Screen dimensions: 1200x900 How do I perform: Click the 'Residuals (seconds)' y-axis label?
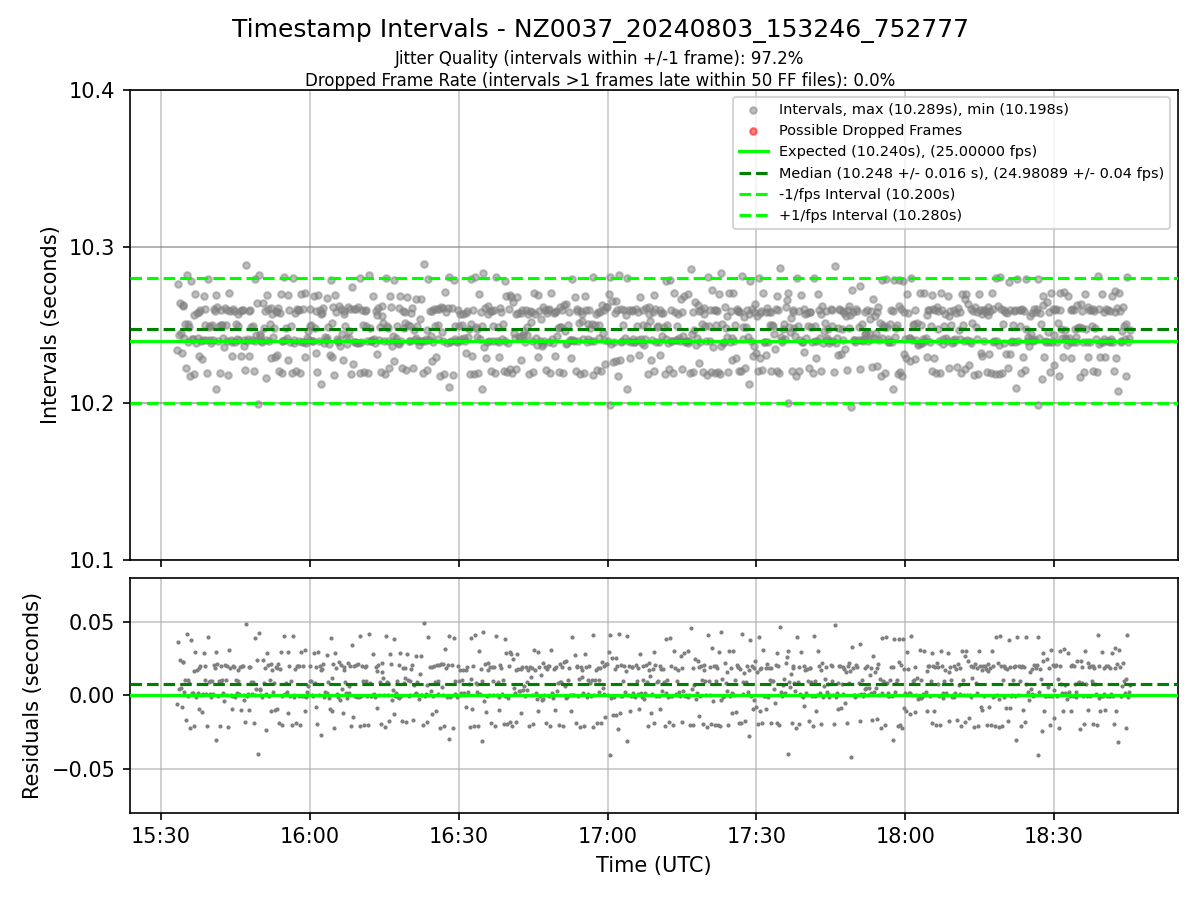32,695
